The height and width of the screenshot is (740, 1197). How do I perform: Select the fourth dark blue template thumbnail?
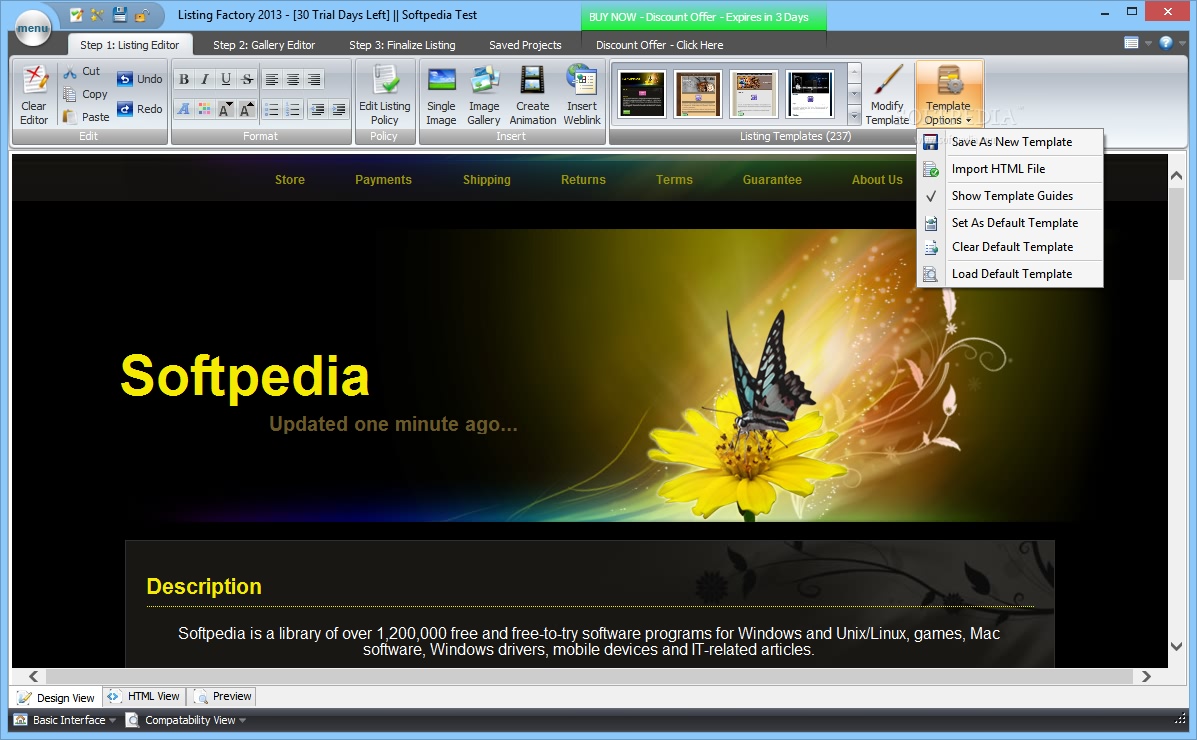810,94
